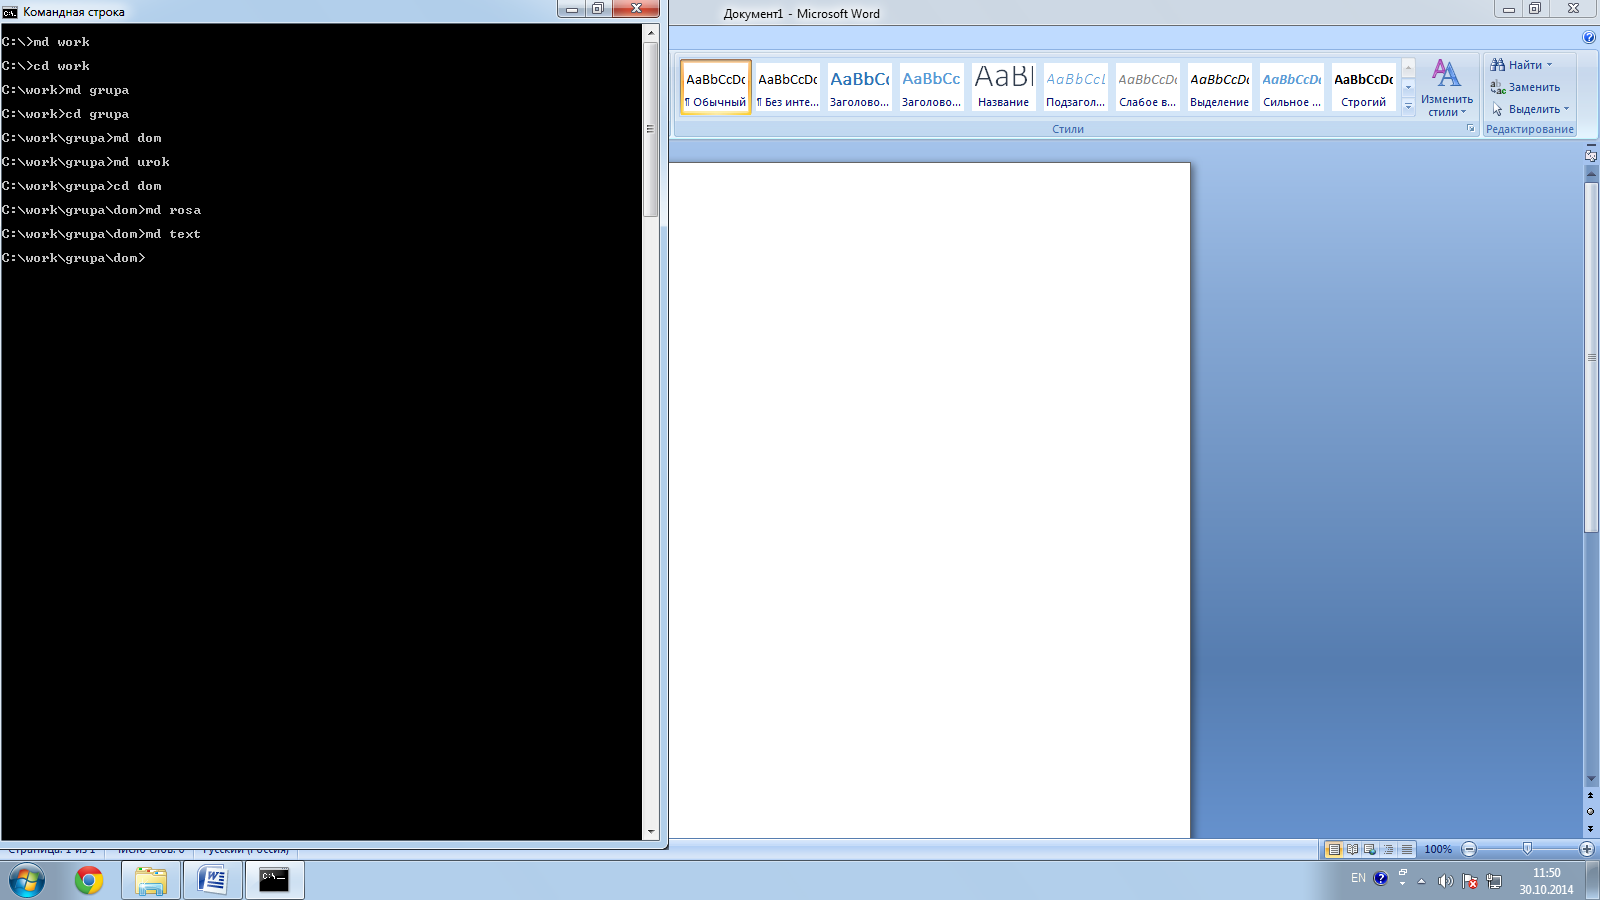The width and height of the screenshot is (1600, 900).
Task: Switch to Outline view
Action: click(1388, 849)
